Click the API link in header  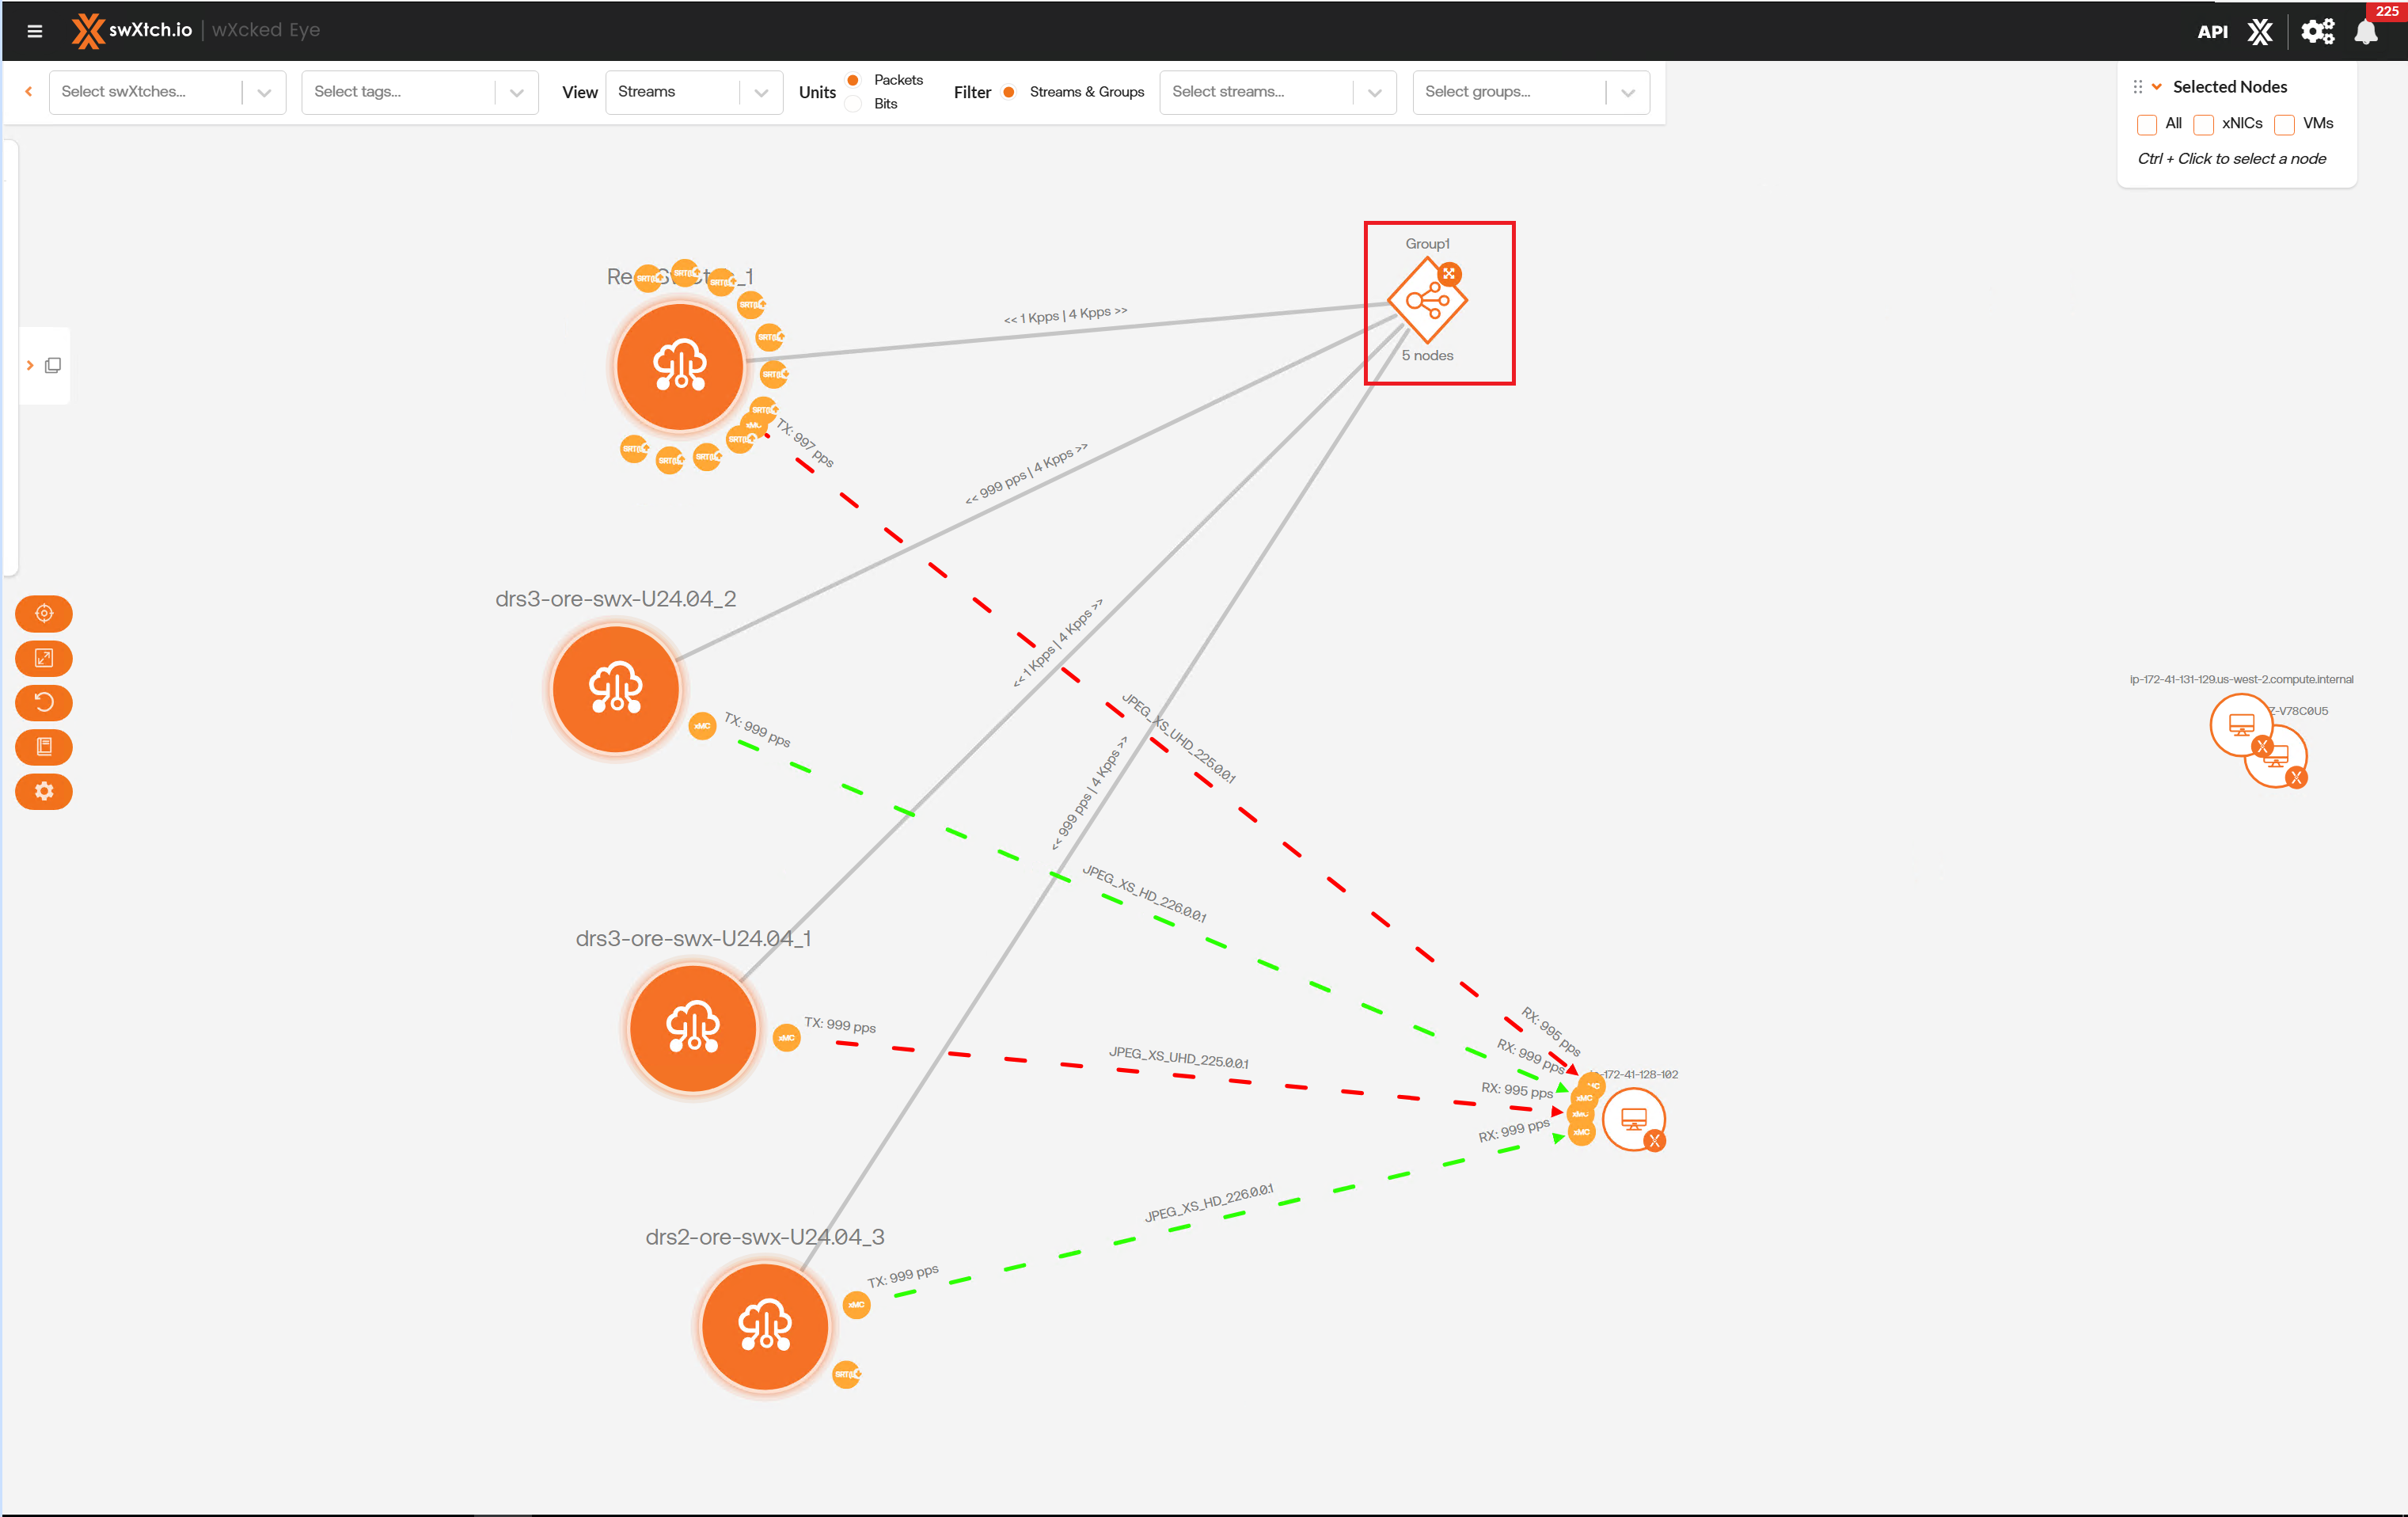pyautogui.click(x=2212, y=32)
